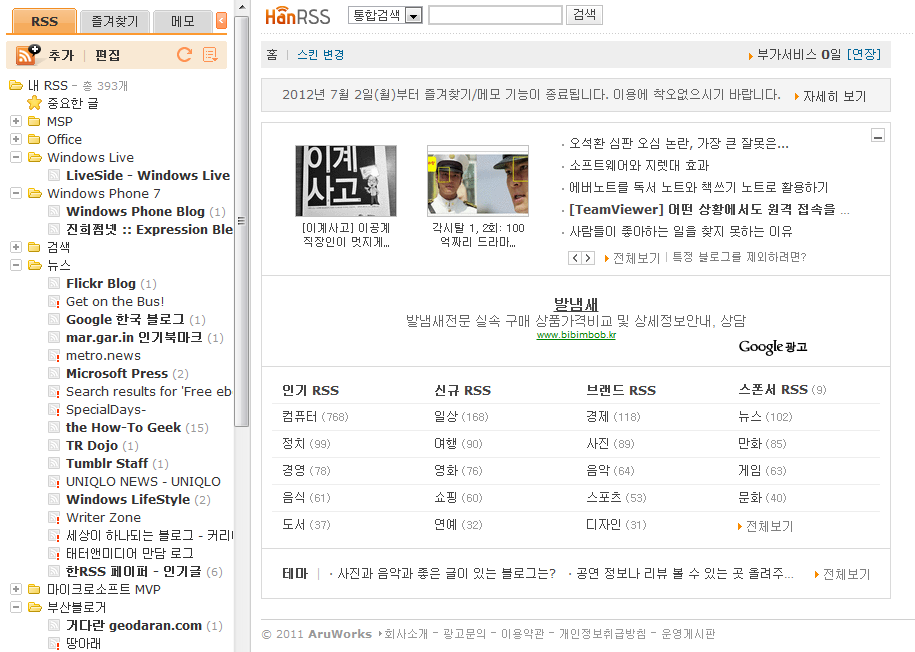Switch to the RSS tab
The width and height of the screenshot is (915, 652).
44,21
